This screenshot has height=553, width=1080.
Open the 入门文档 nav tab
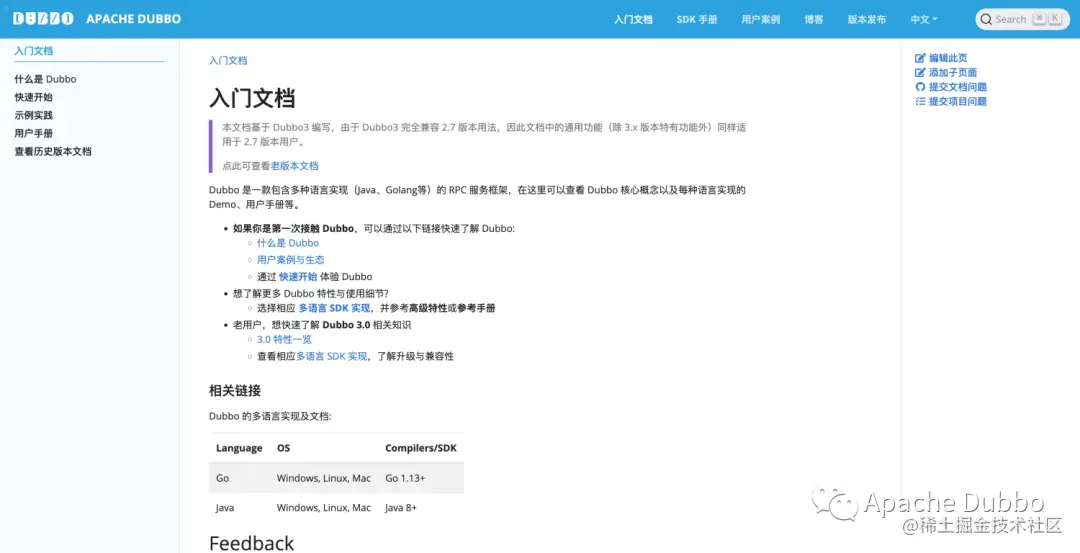[x=633, y=19]
